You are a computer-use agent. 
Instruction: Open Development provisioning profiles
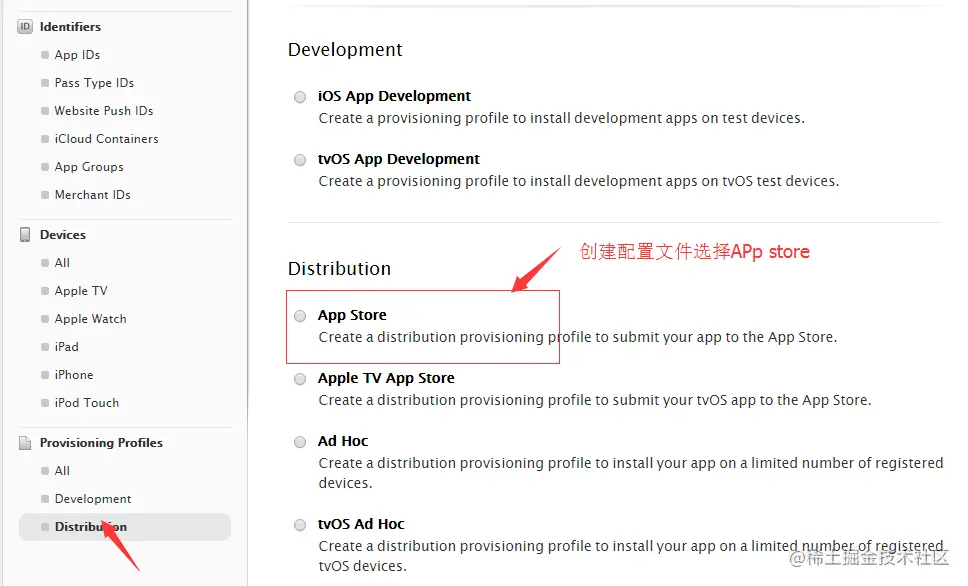[93, 499]
